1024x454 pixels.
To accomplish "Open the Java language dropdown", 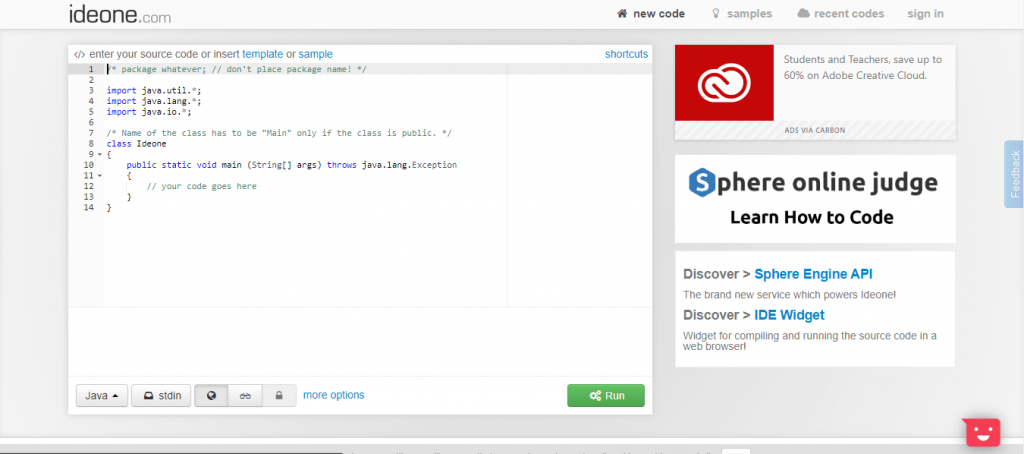I will tap(102, 396).
